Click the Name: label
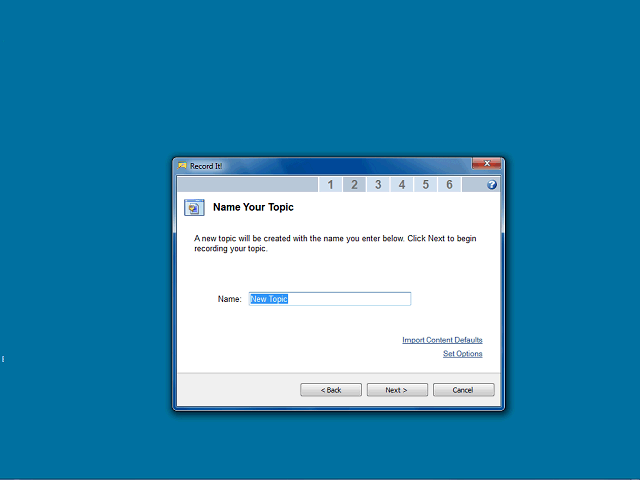Viewport: 640px width, 480px height. point(230,299)
